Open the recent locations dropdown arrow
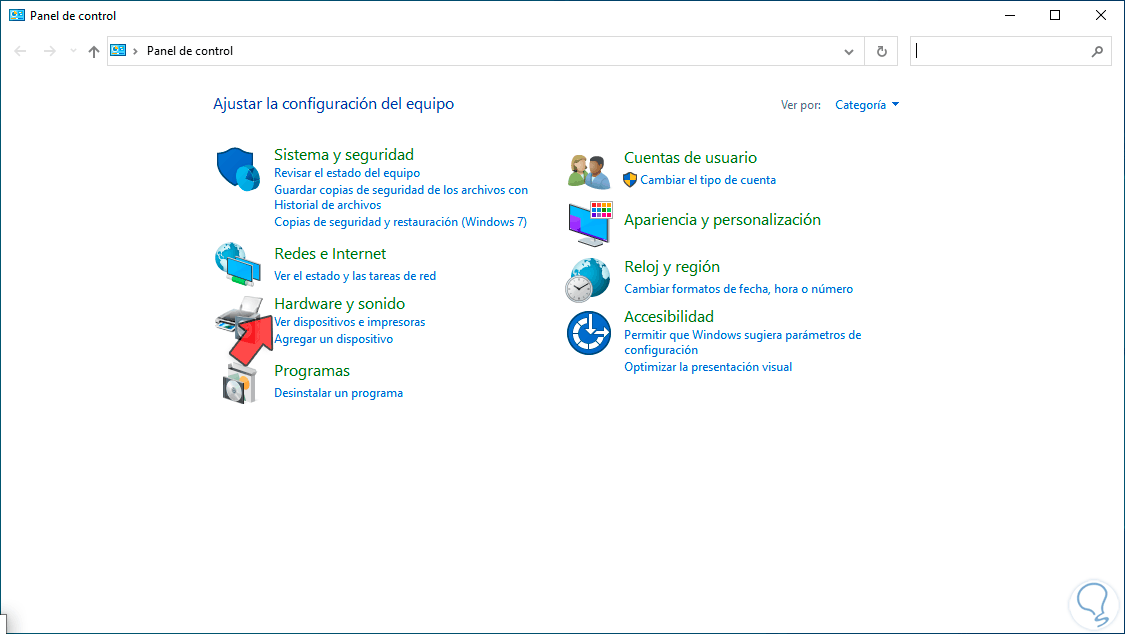 73,51
